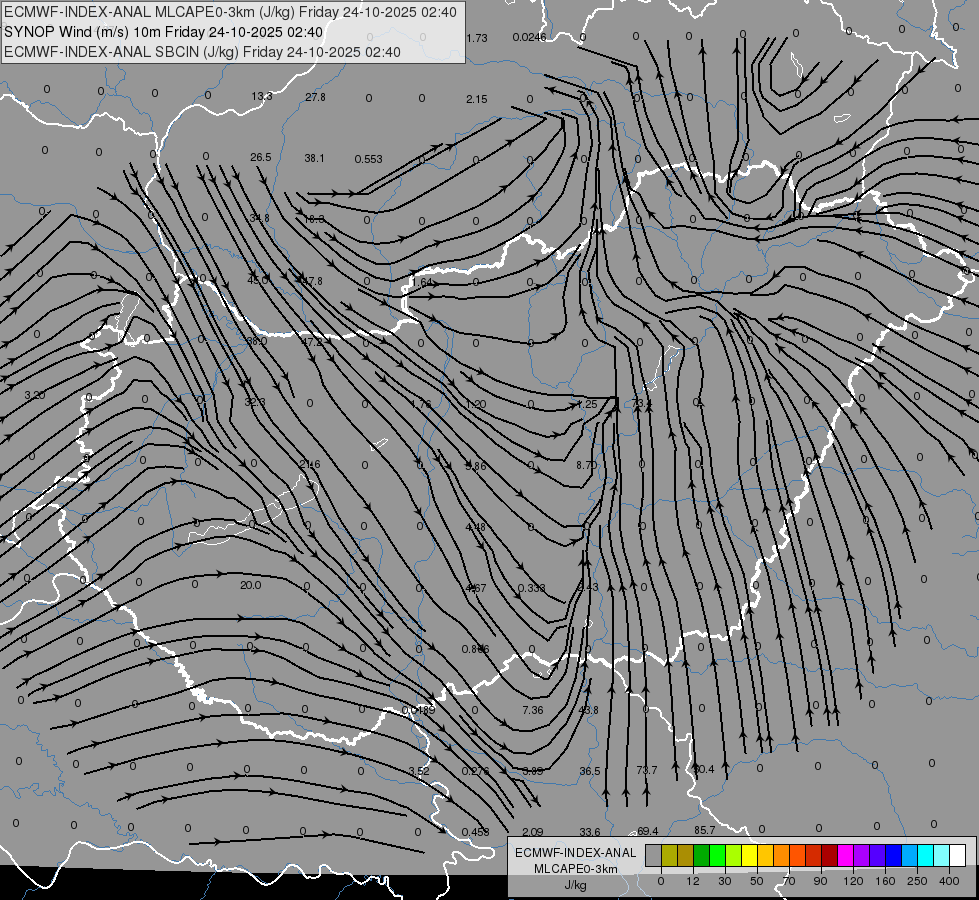979x900 pixels.
Task: Click the gray swatch in the MLCAPE legend
Action: 653,855
